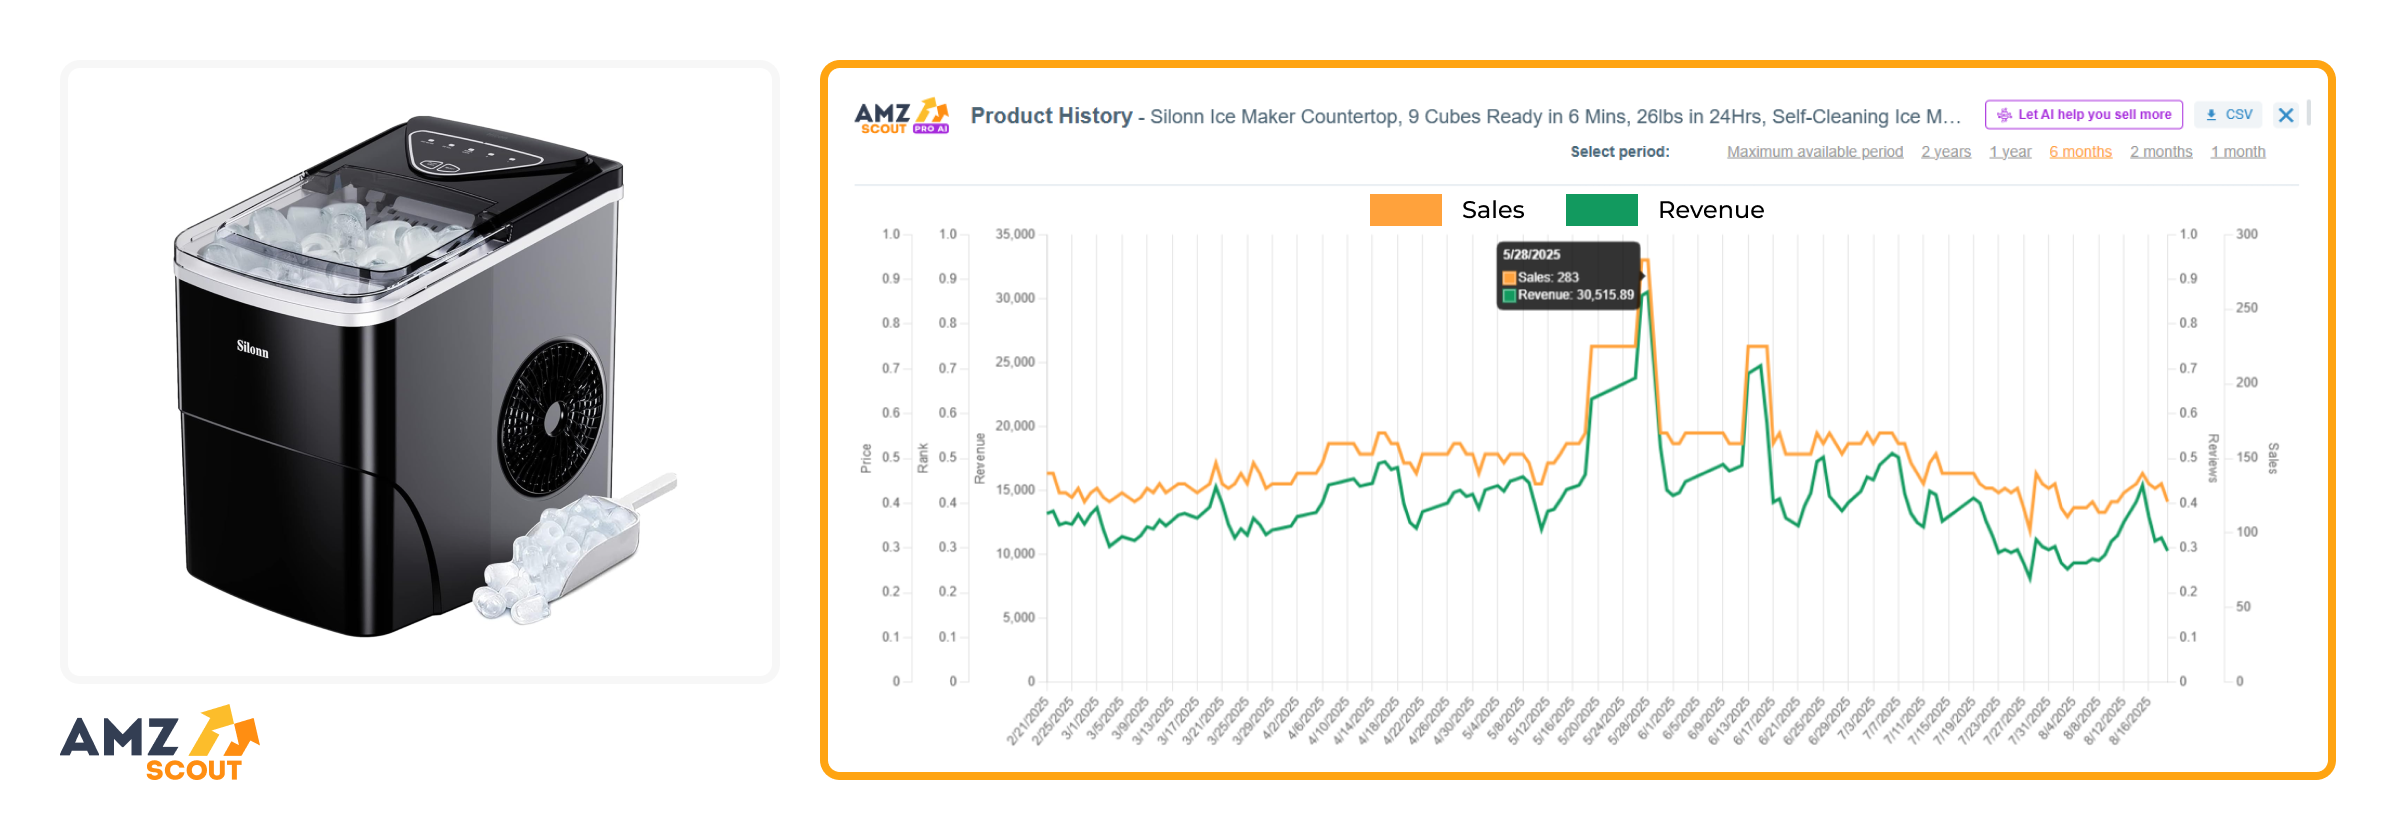
Task: Click the 'Select period:' label
Action: point(1620,152)
